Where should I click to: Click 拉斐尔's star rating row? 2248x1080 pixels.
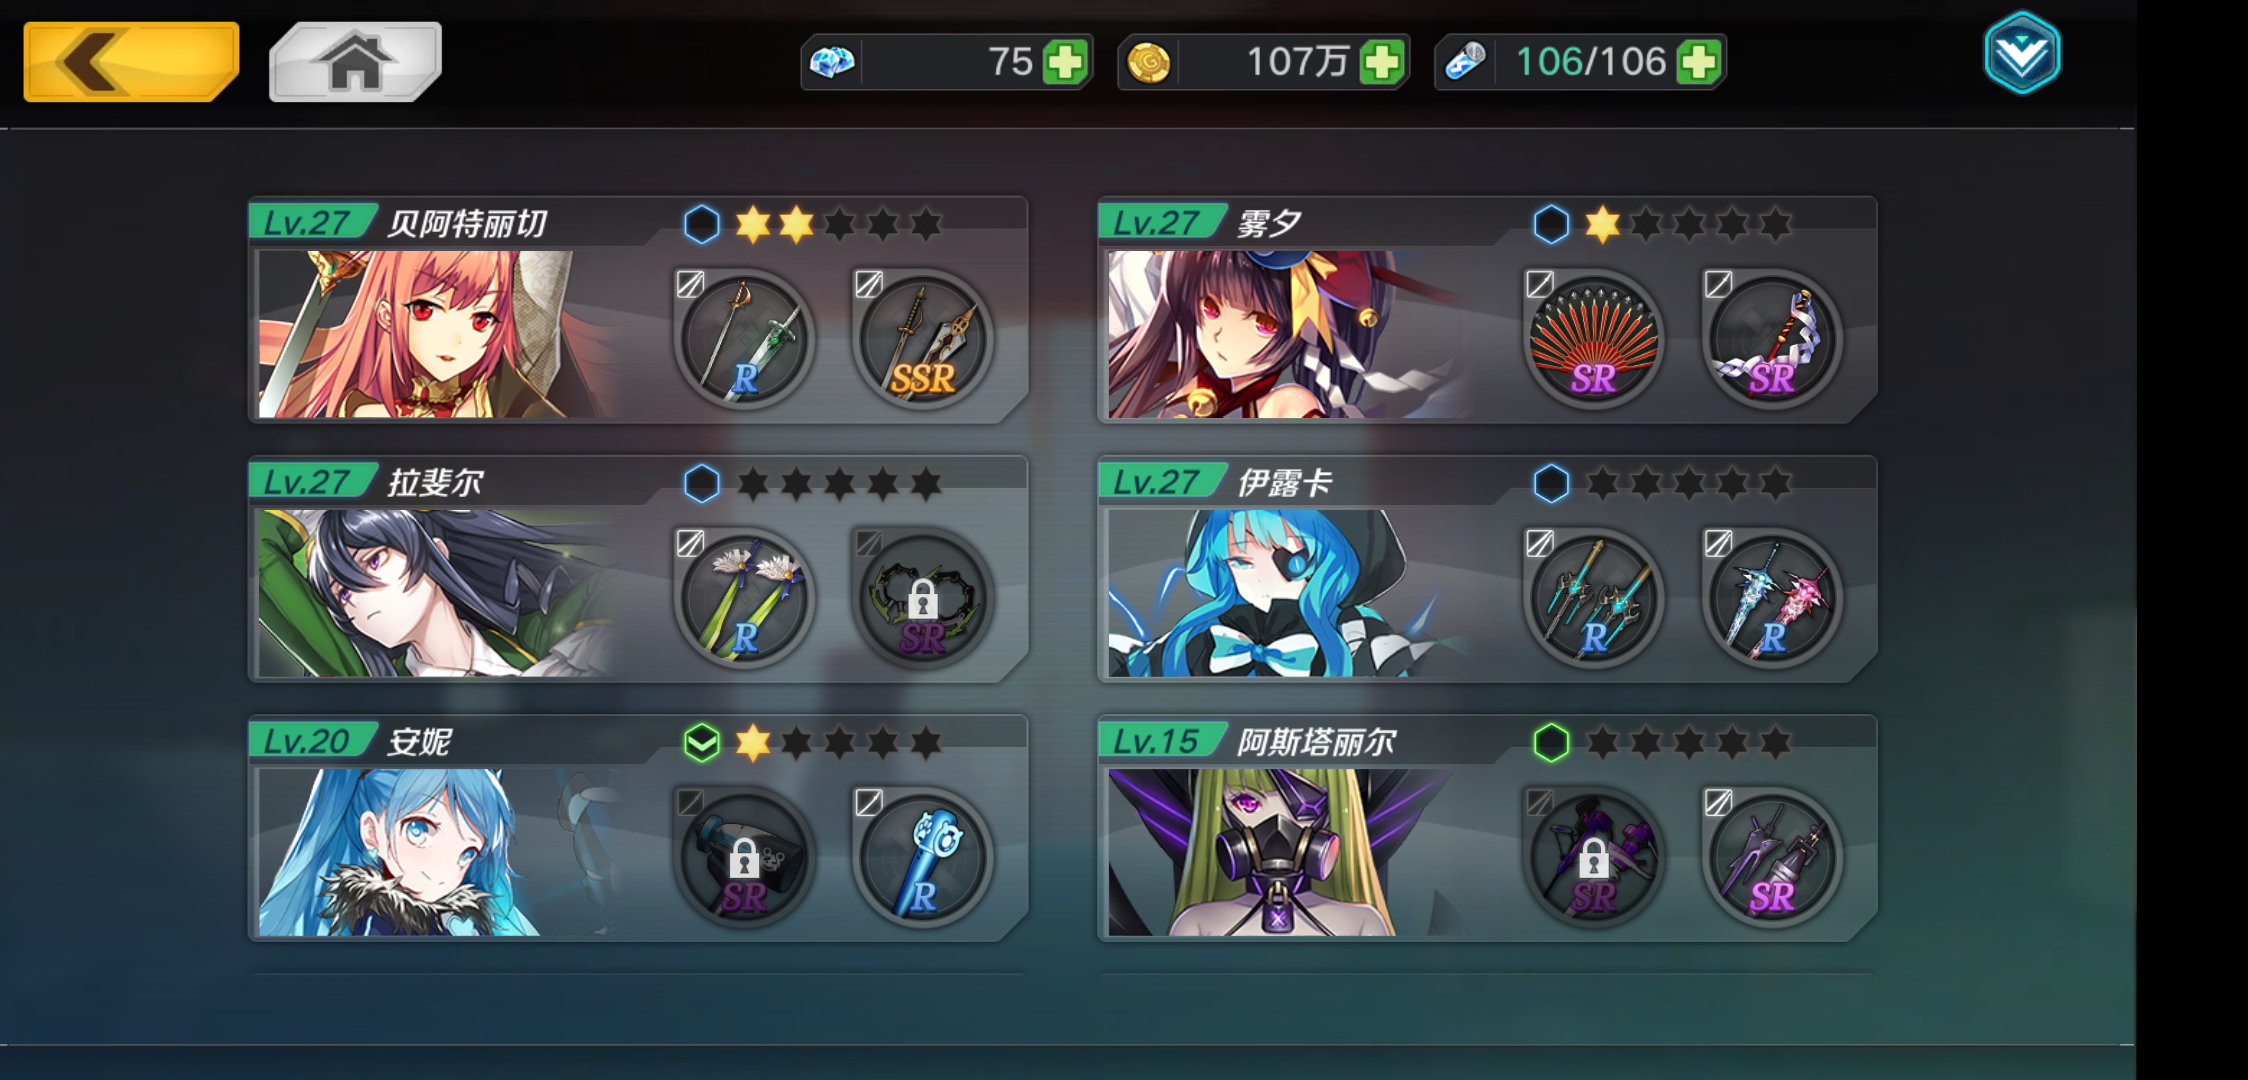[840, 484]
